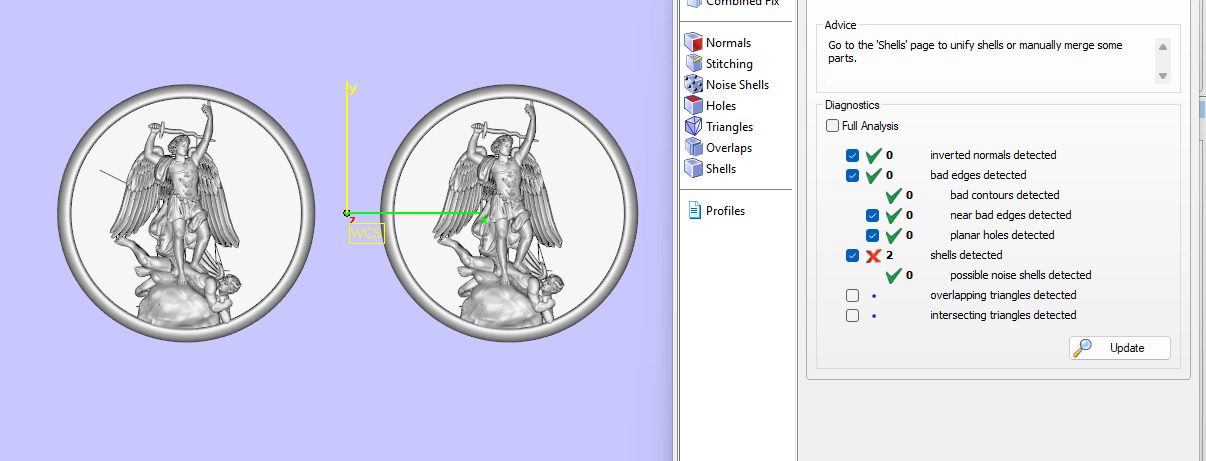Image resolution: width=1206 pixels, height=461 pixels.
Task: Click green checkmark beside bad contours detected
Action: coord(893,195)
